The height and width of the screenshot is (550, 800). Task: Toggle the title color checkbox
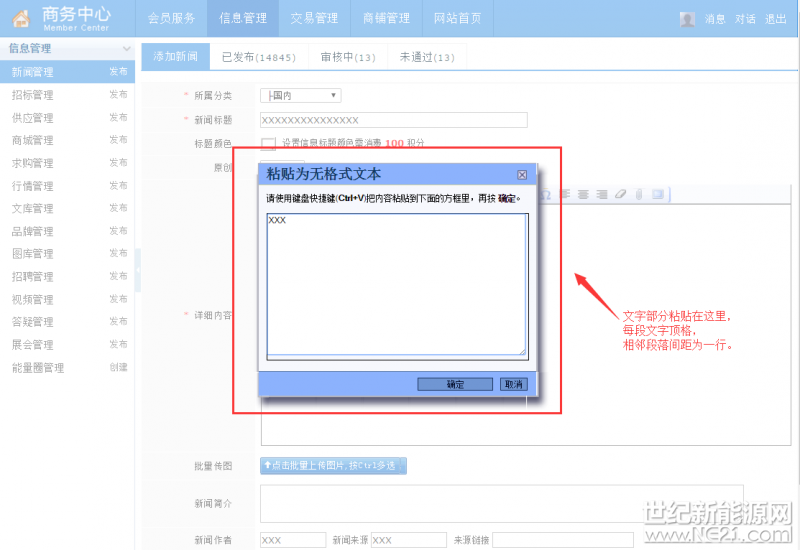tap(268, 144)
